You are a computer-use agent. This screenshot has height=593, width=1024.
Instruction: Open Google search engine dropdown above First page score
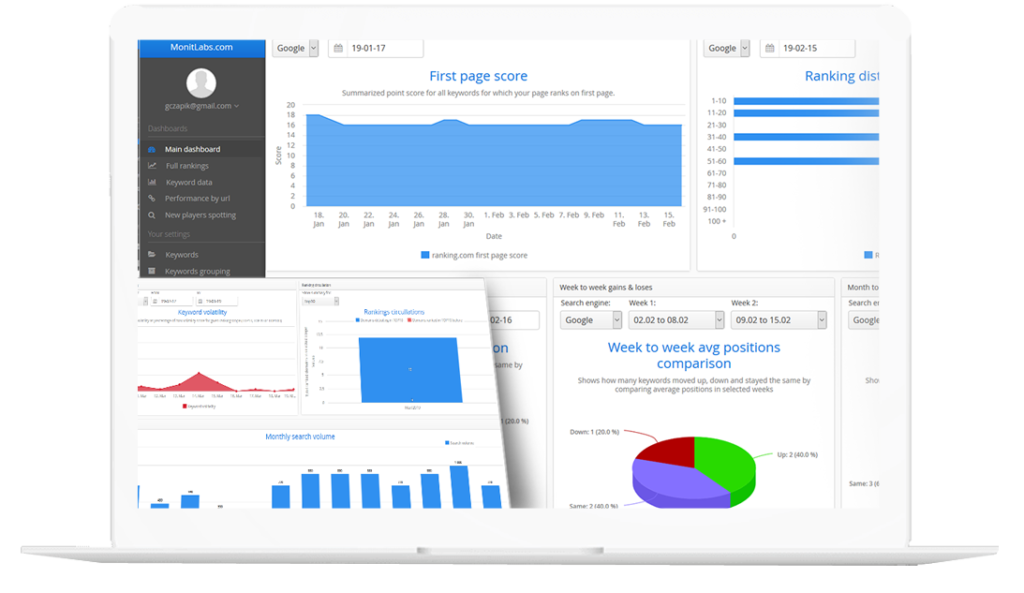tap(295, 48)
